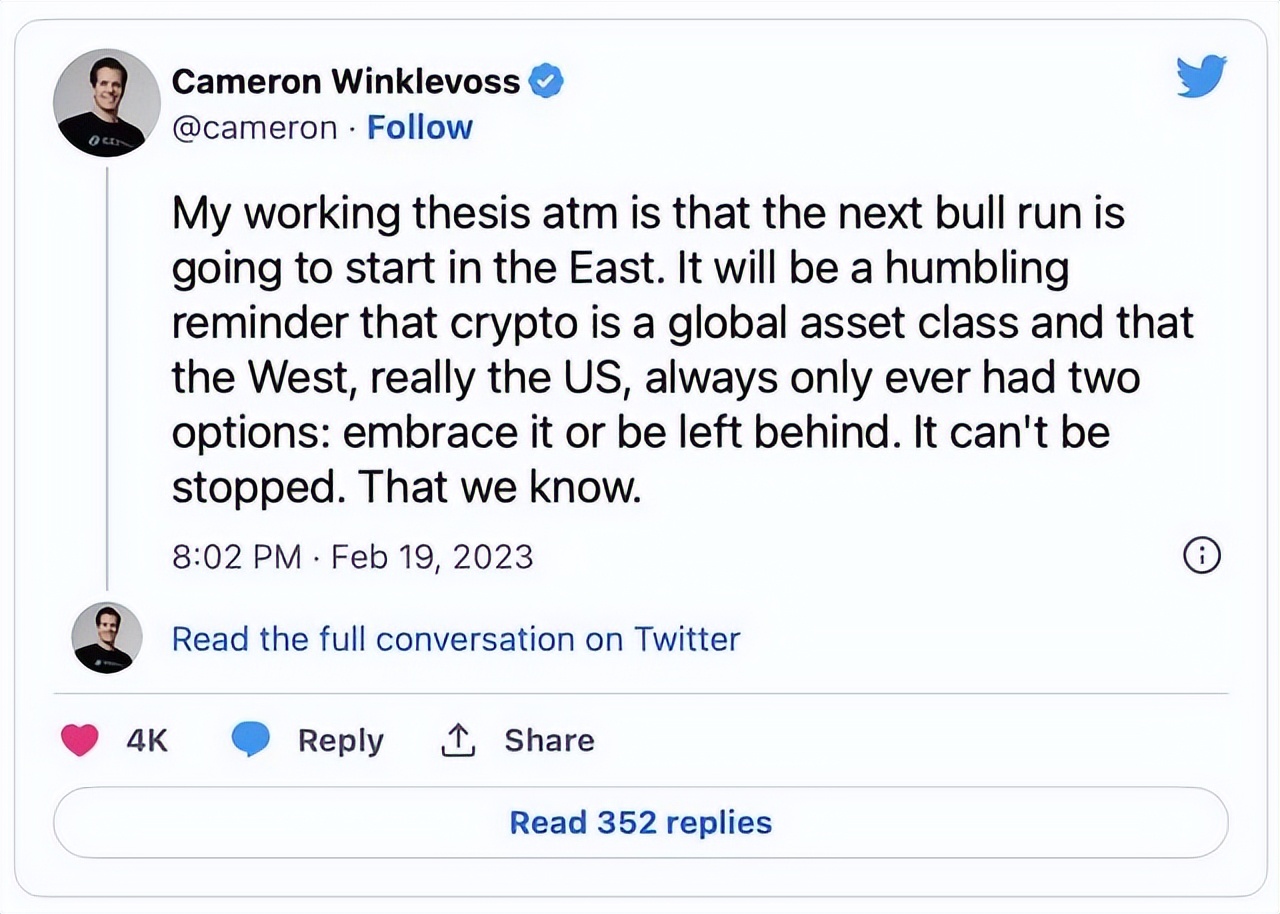The height and width of the screenshot is (914, 1280).
Task: Click the @cameron handle
Action: coord(256,127)
